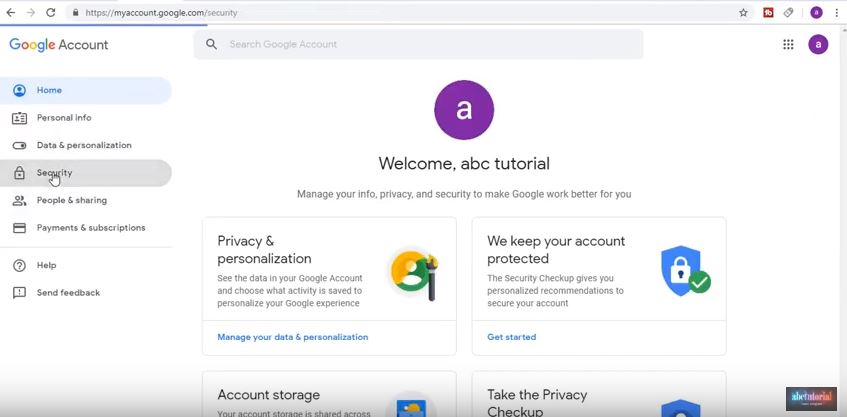Click the Personal info ID card icon
The image size is (847, 417).
point(19,118)
